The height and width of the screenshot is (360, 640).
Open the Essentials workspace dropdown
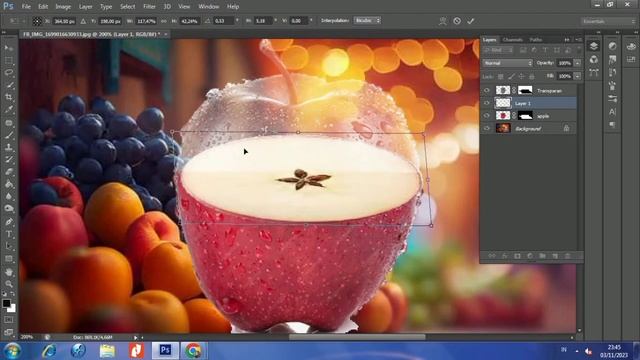click(608, 21)
